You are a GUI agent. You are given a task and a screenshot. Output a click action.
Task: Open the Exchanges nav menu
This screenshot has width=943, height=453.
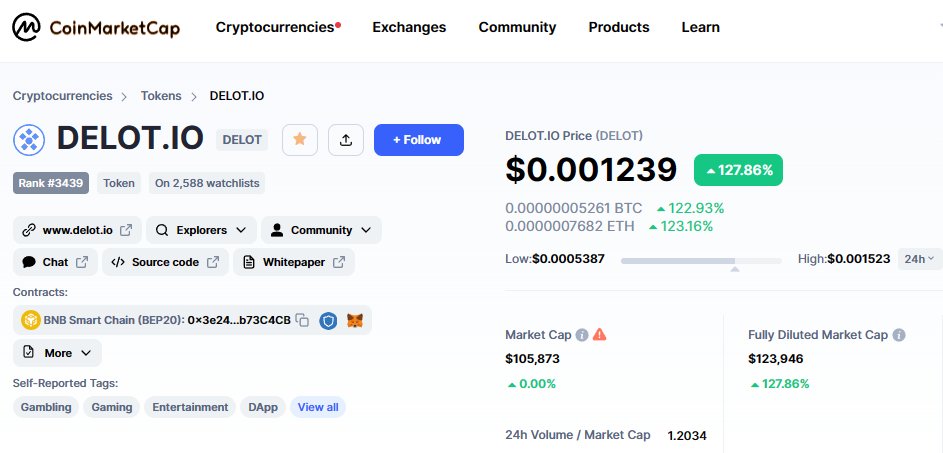409,27
